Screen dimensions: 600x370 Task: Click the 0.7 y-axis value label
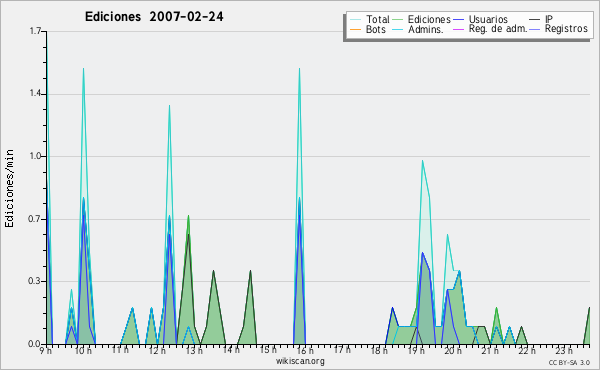pyautogui.click(x=36, y=219)
